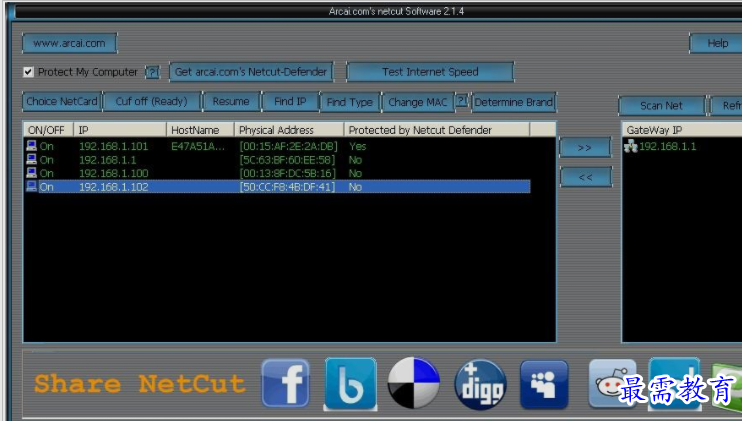
Task: Share NetCut on Facebook icon
Action: point(285,383)
